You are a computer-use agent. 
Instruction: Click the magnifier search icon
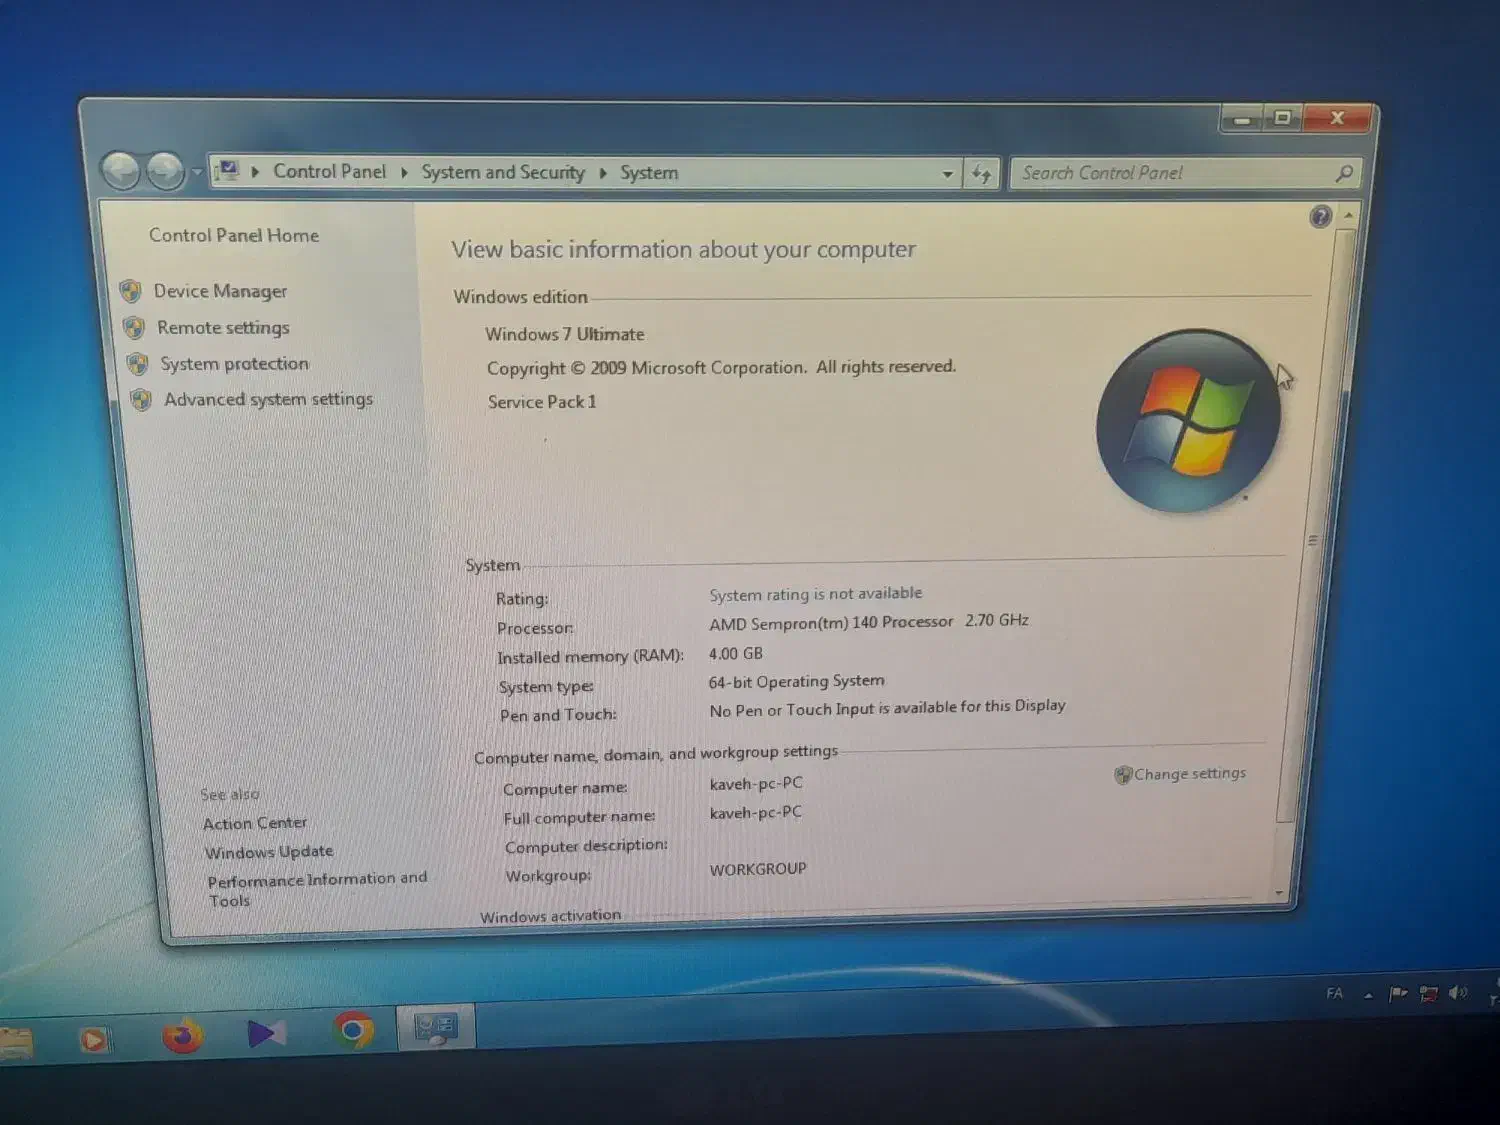1344,173
